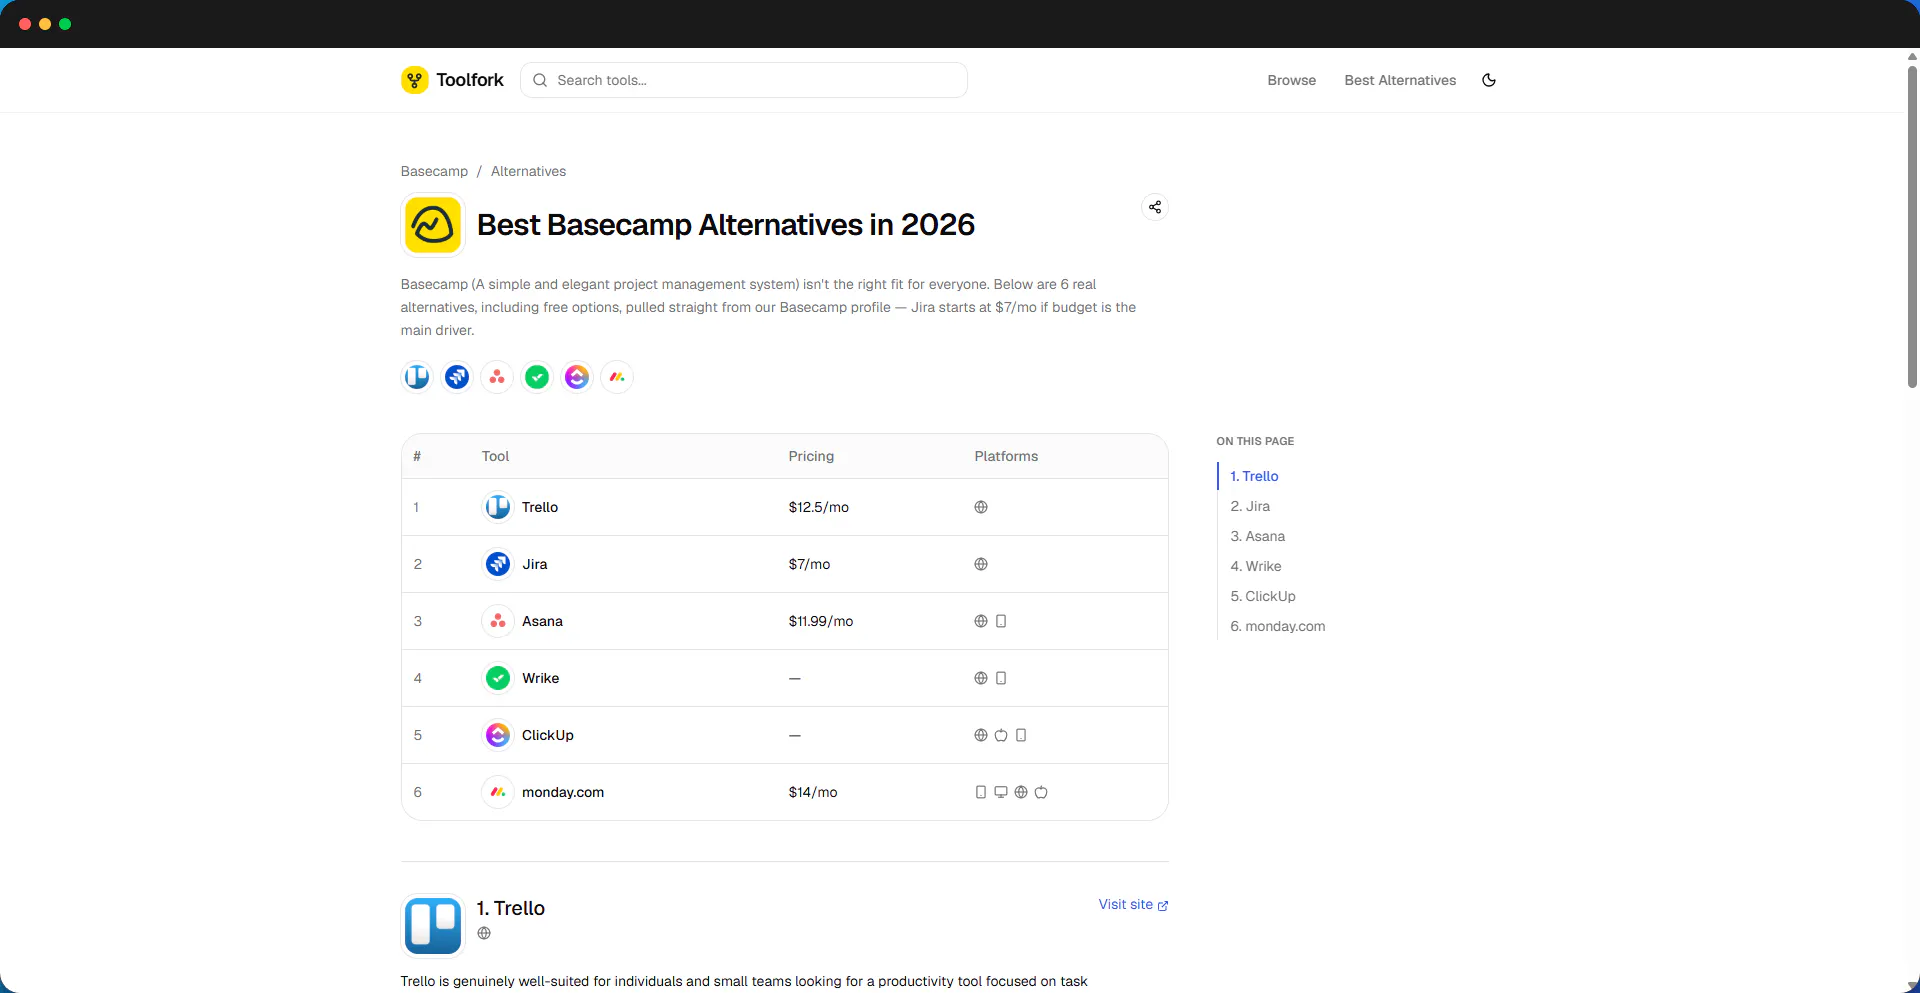
Task: Click the large Trello logo in section 1
Action: coord(433,926)
